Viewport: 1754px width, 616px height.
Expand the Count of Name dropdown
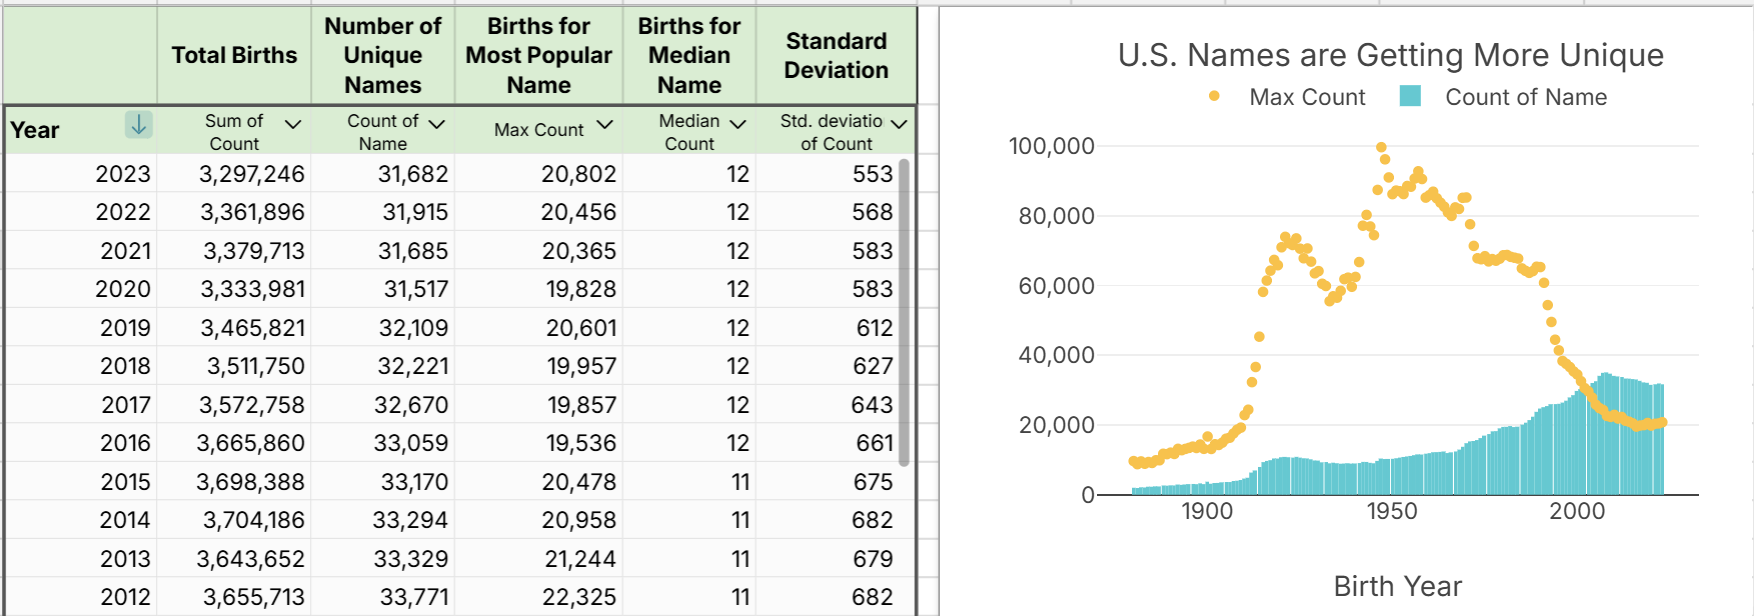click(x=436, y=124)
